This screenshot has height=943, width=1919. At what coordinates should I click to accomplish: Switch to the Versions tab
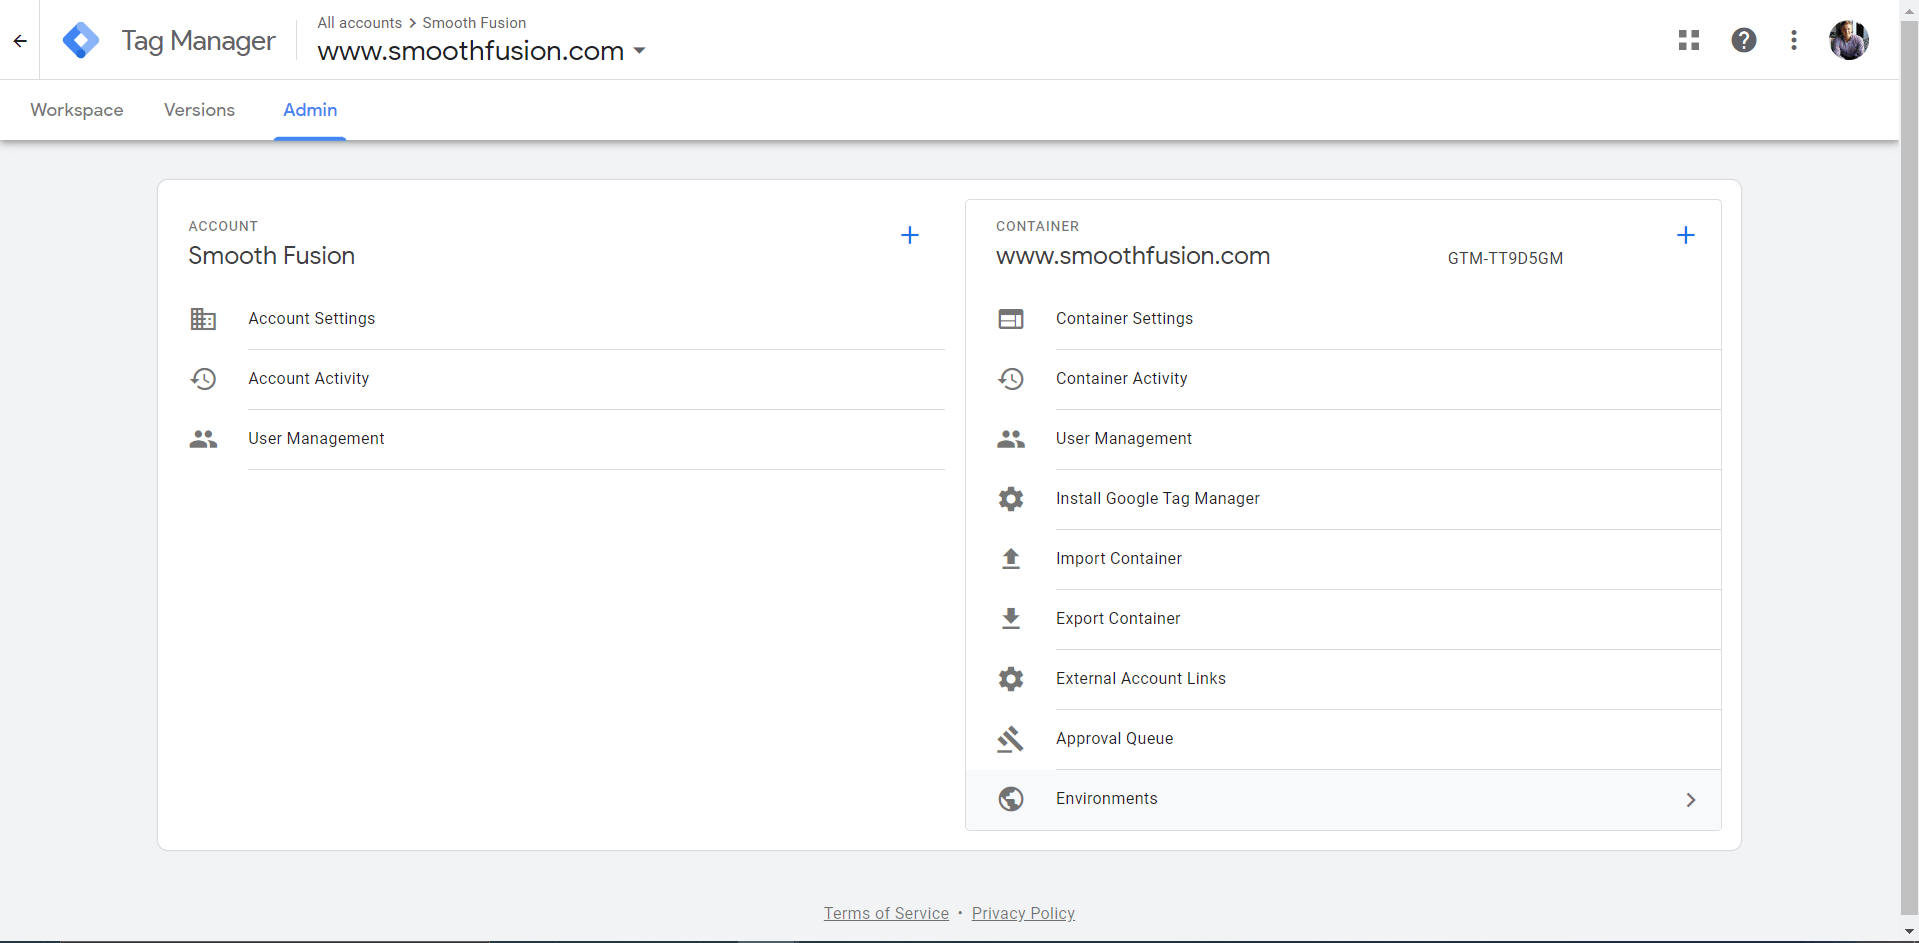[x=200, y=110]
